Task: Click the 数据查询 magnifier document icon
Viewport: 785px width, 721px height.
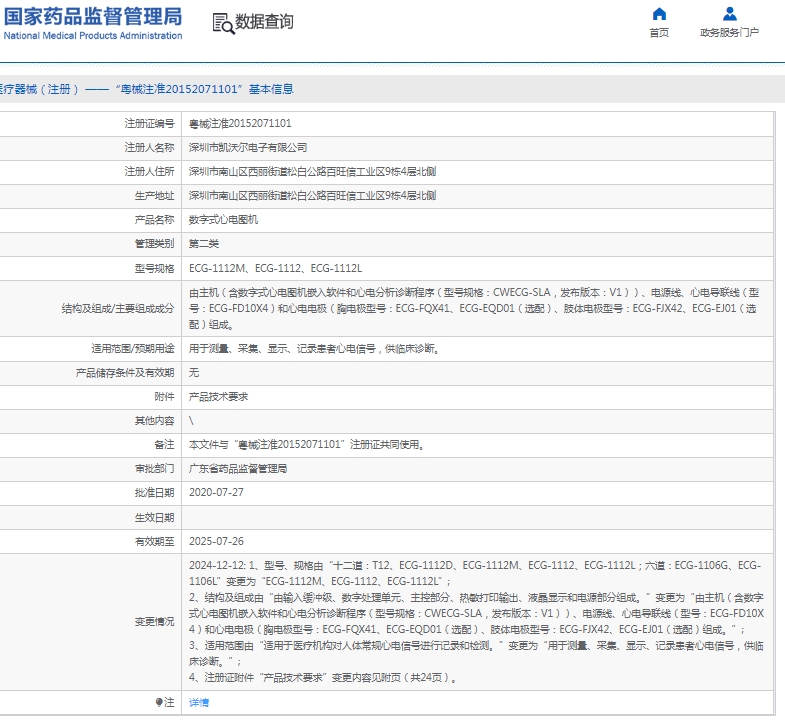Action: pos(223,23)
